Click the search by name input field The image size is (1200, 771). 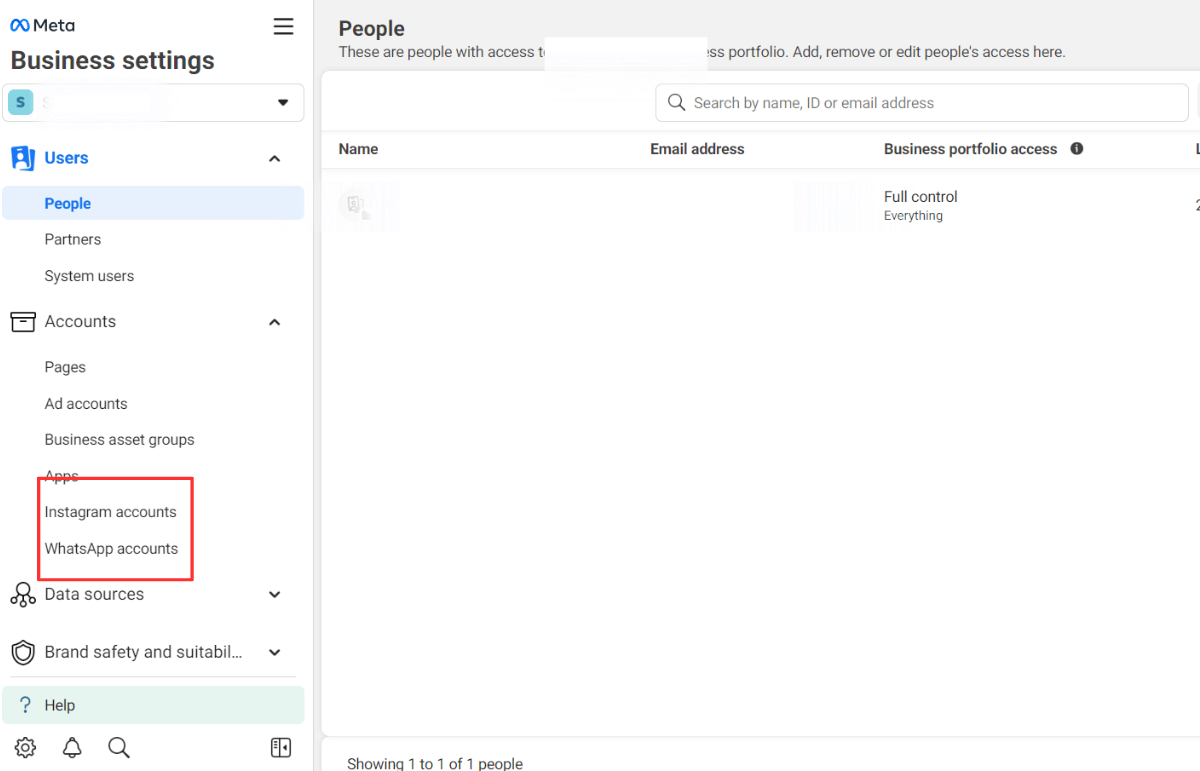922,102
